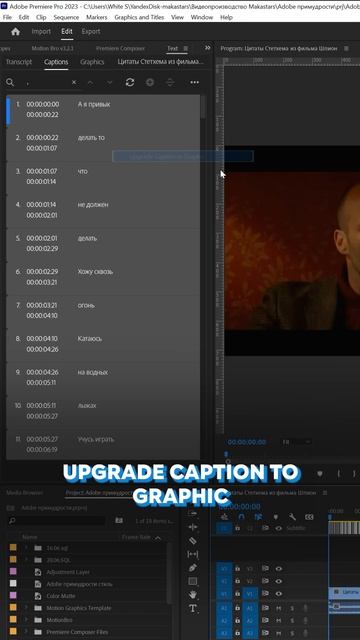360x640 pixels.
Task: Open the File menu
Action: click(7, 17)
